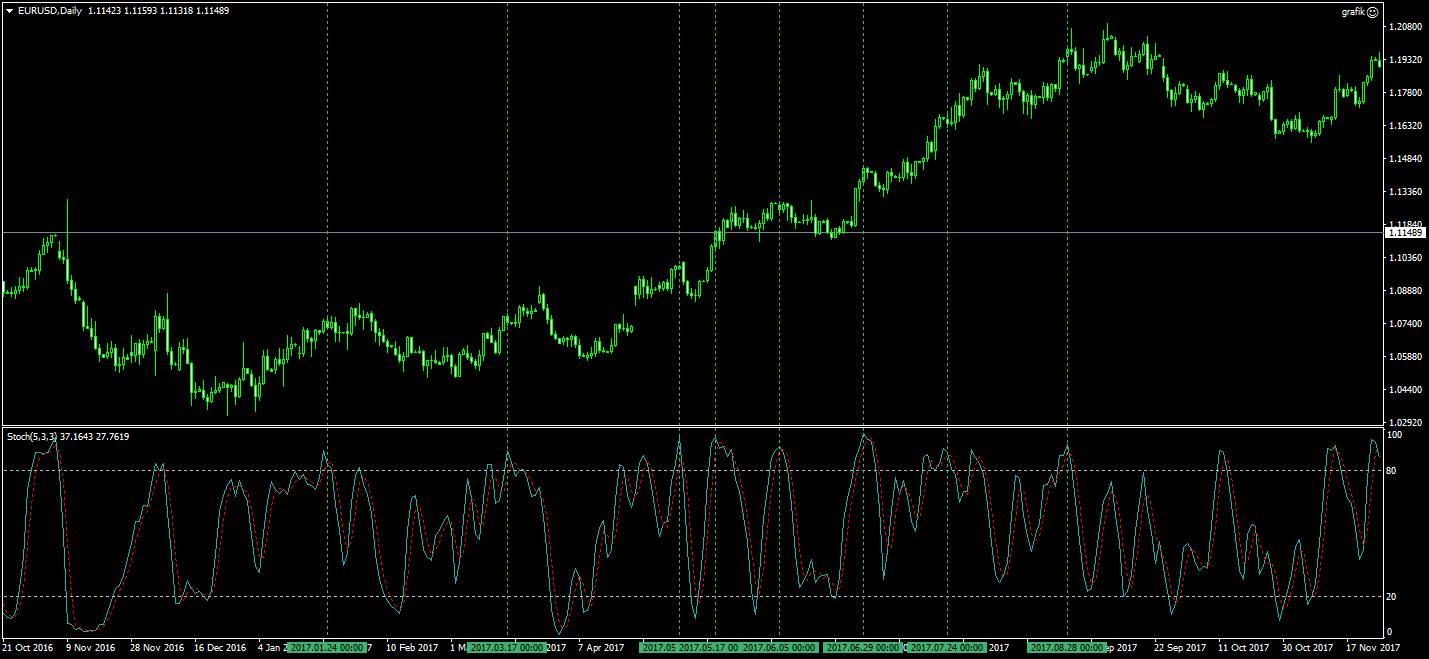Select the 1.11489 current price tag
The image size is (1429, 659).
click(1404, 232)
